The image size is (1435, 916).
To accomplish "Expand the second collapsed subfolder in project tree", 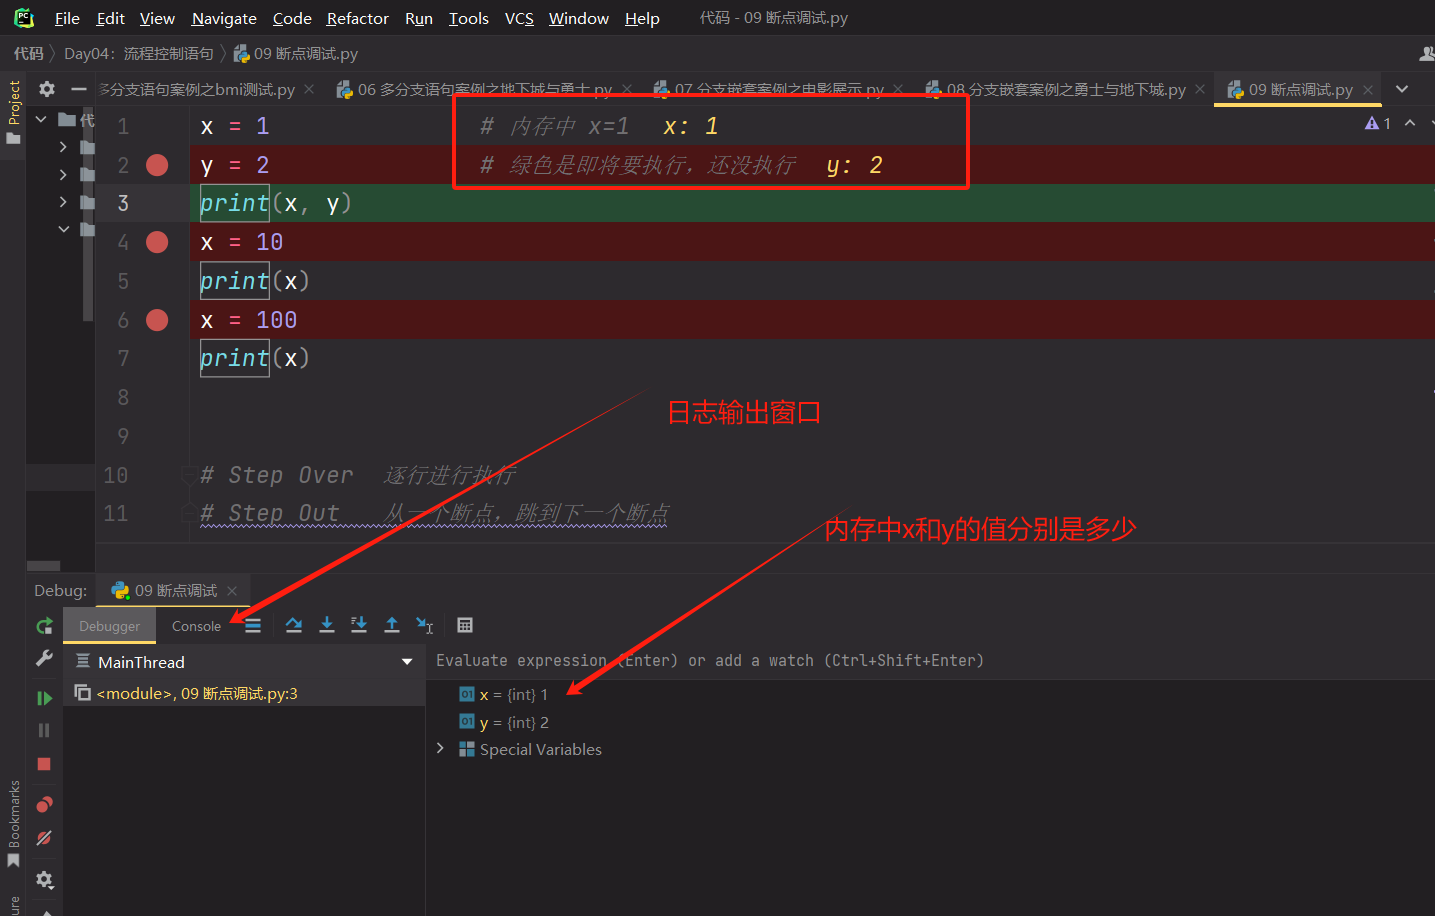I will click(x=63, y=174).
